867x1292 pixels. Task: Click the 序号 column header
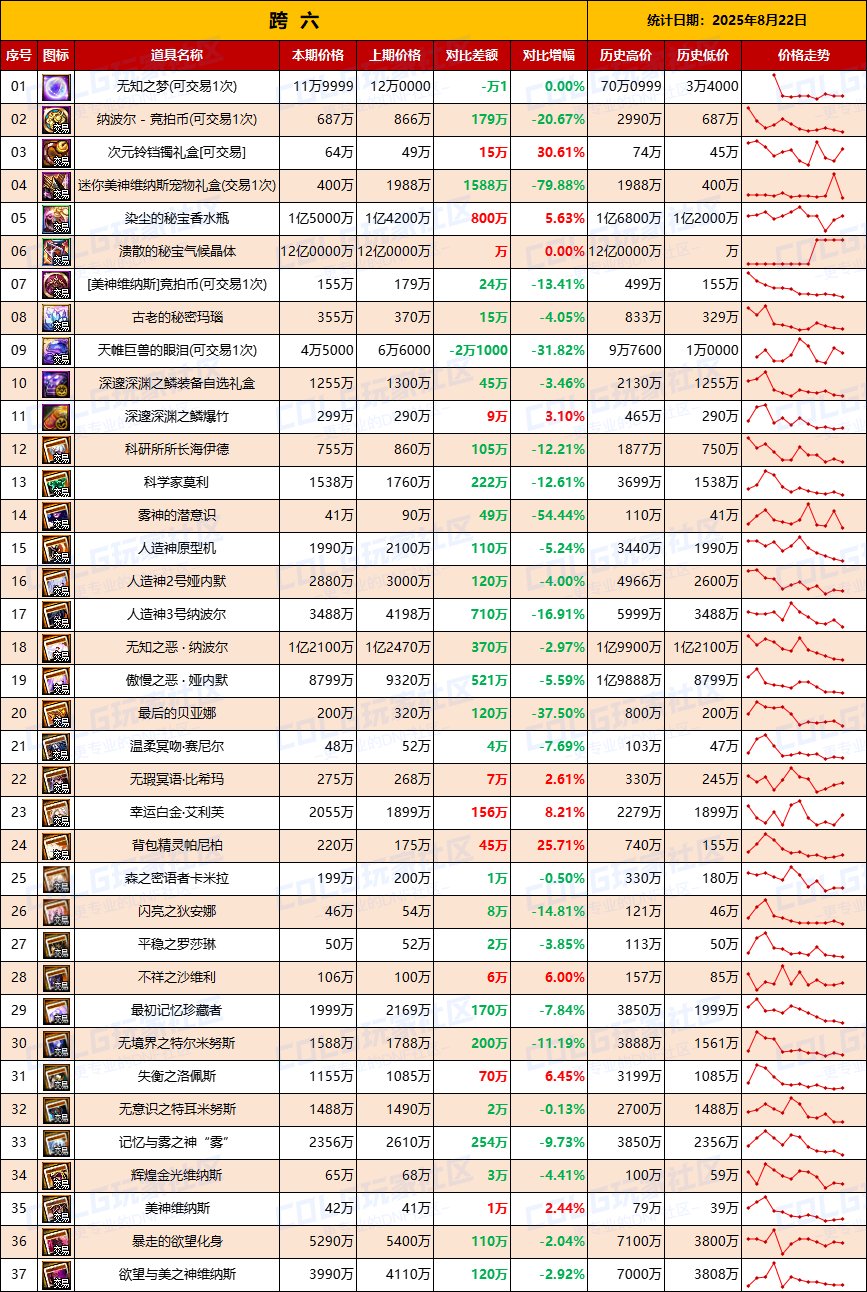pyautogui.click(x=19, y=56)
